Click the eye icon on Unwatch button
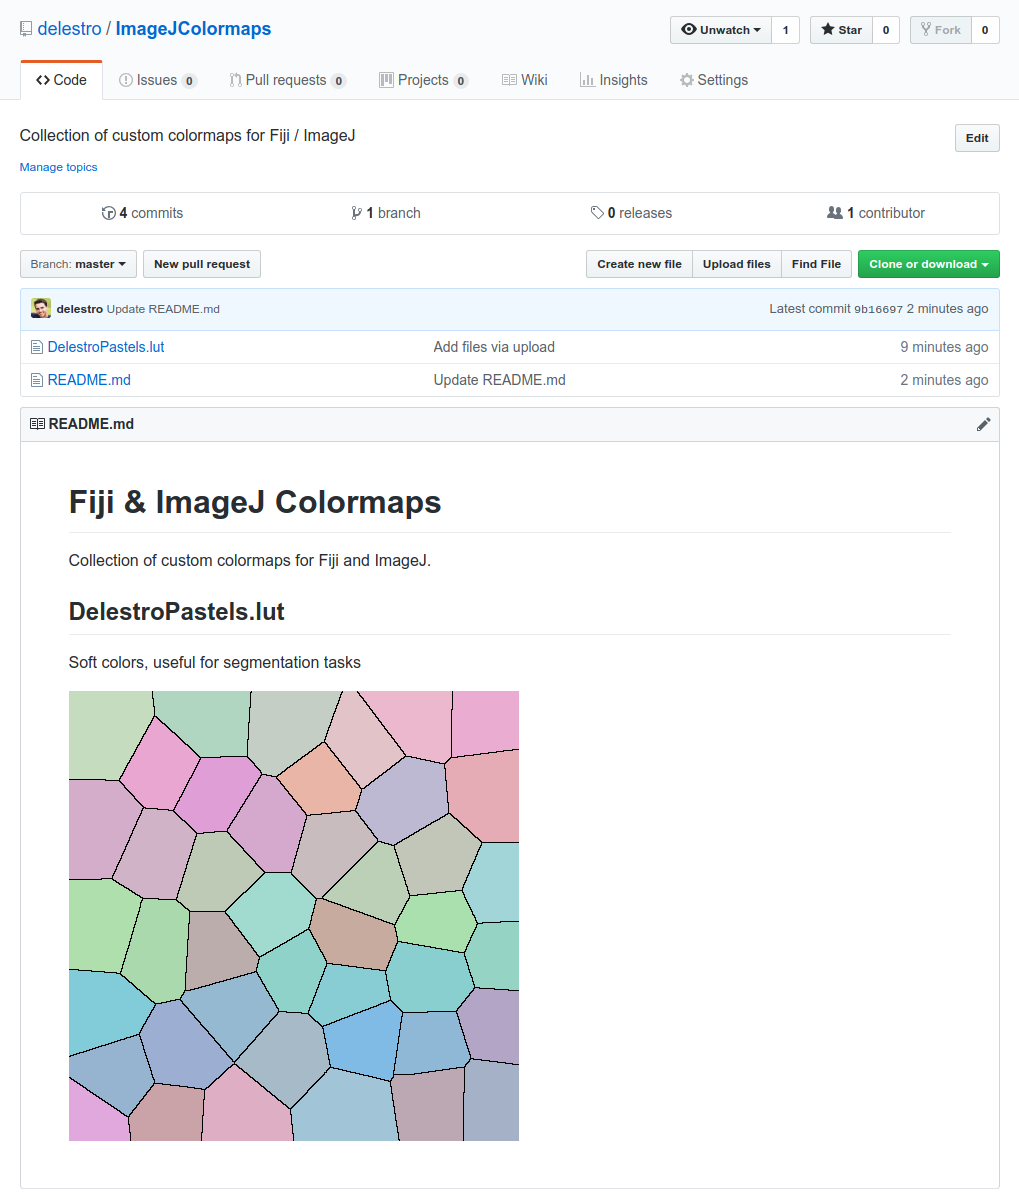 point(688,30)
